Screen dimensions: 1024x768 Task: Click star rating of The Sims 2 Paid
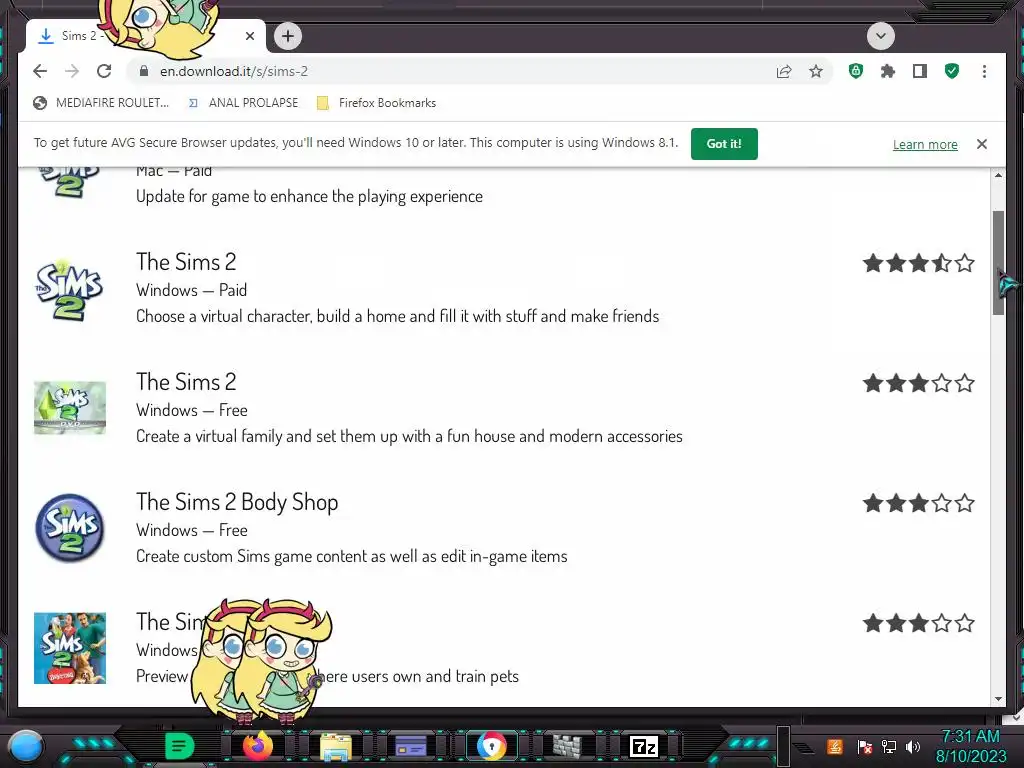pyautogui.click(x=918, y=263)
